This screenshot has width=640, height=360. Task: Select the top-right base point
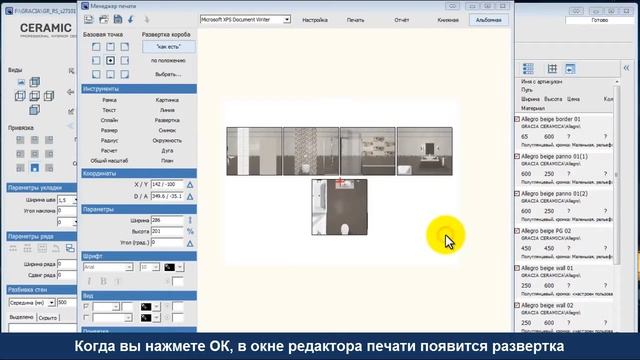pos(124,47)
